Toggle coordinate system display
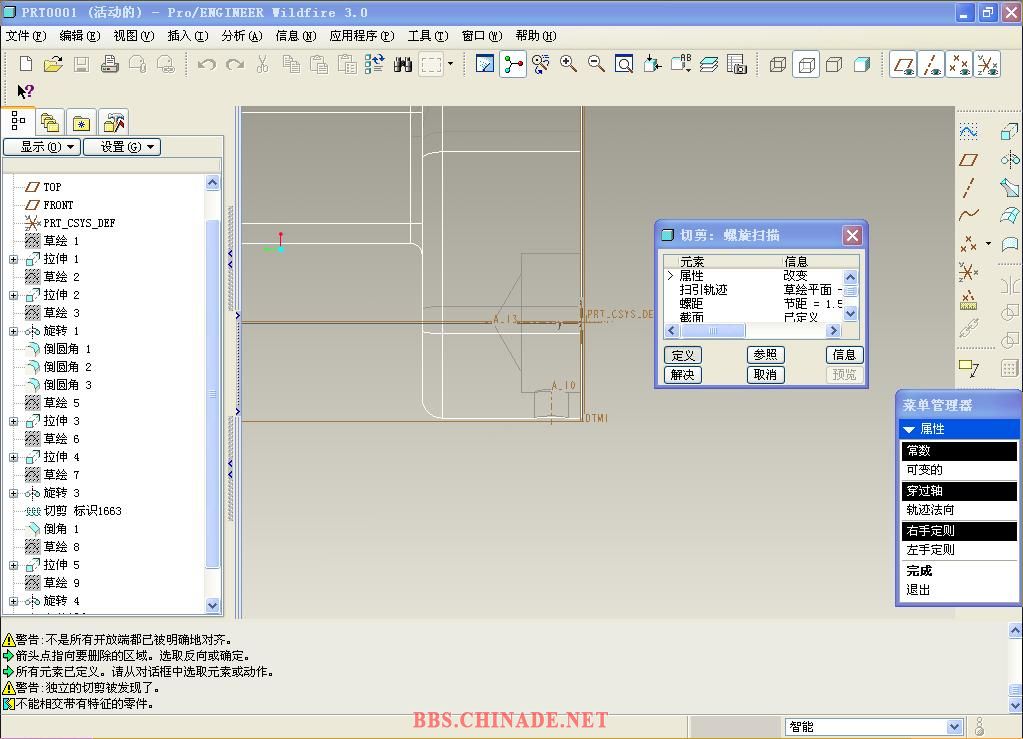 click(x=987, y=65)
